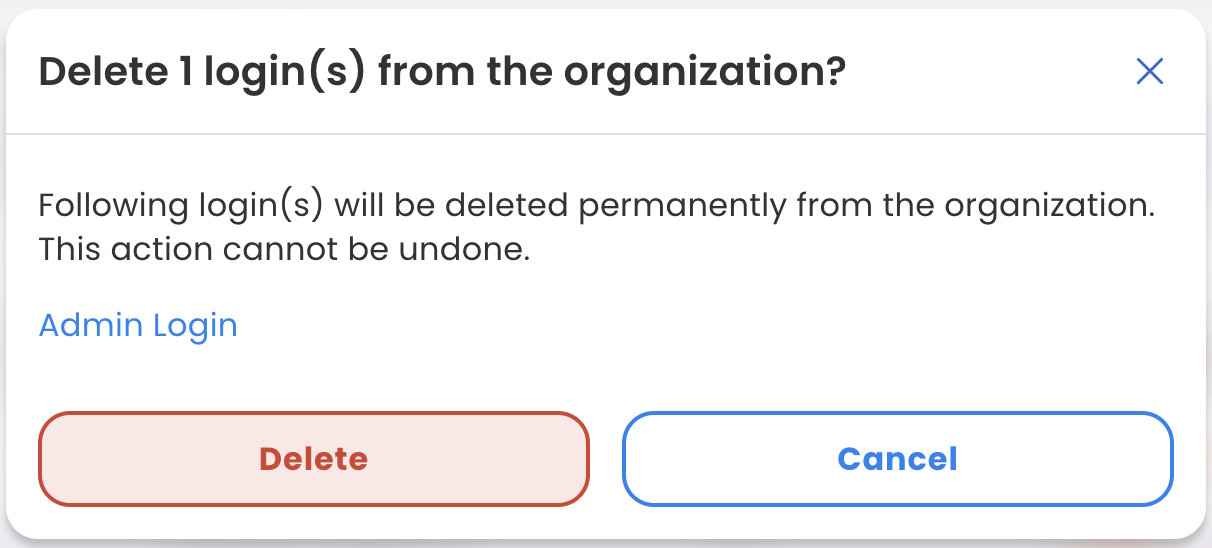View the login named Admin Login
The height and width of the screenshot is (548, 1212).
[138, 325]
